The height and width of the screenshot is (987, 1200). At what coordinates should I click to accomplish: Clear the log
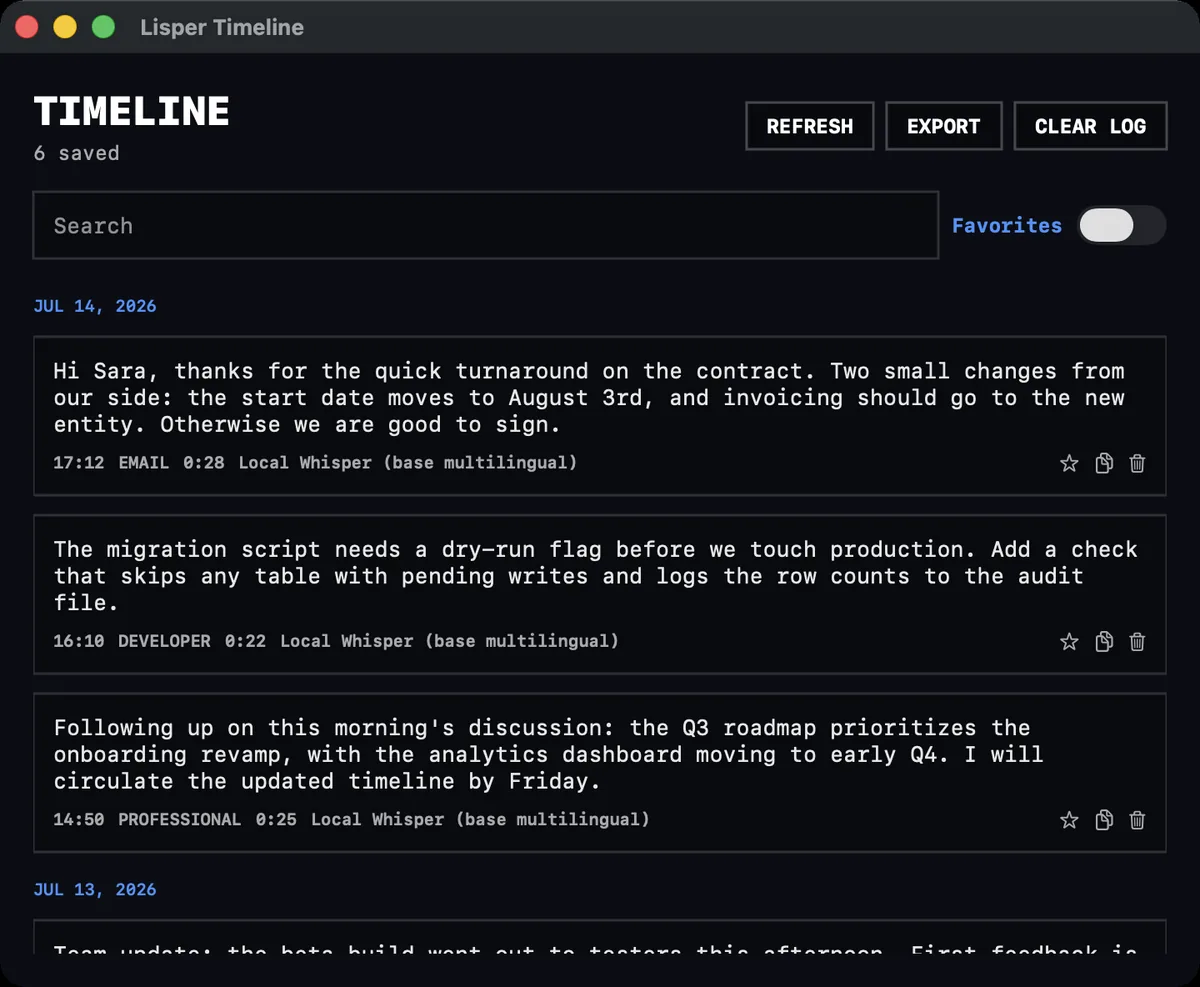point(1090,126)
